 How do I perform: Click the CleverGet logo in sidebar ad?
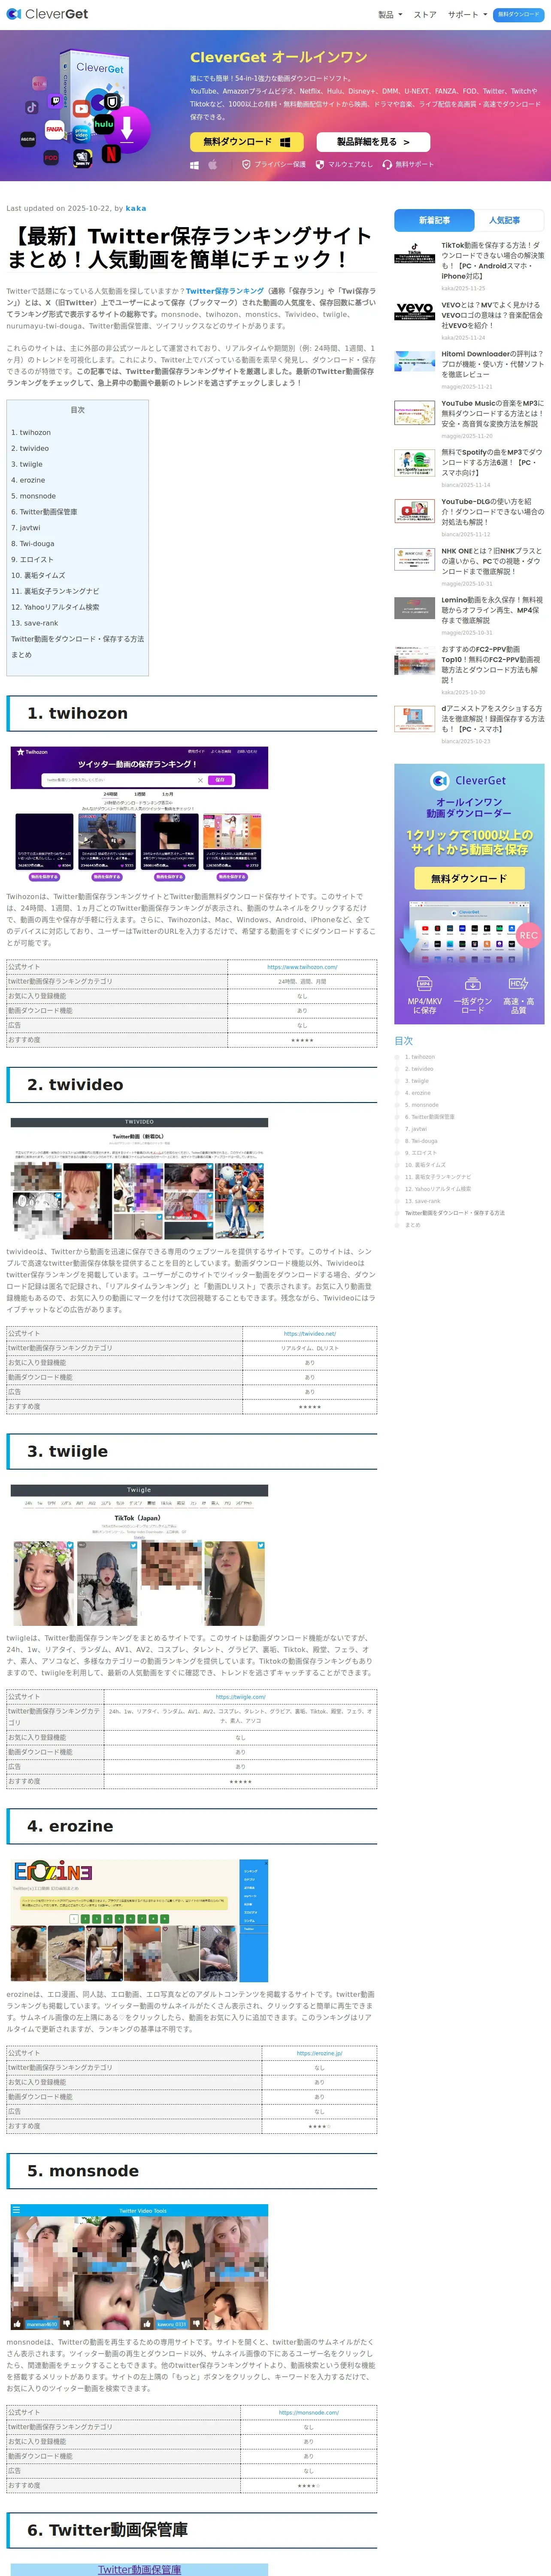(x=468, y=780)
